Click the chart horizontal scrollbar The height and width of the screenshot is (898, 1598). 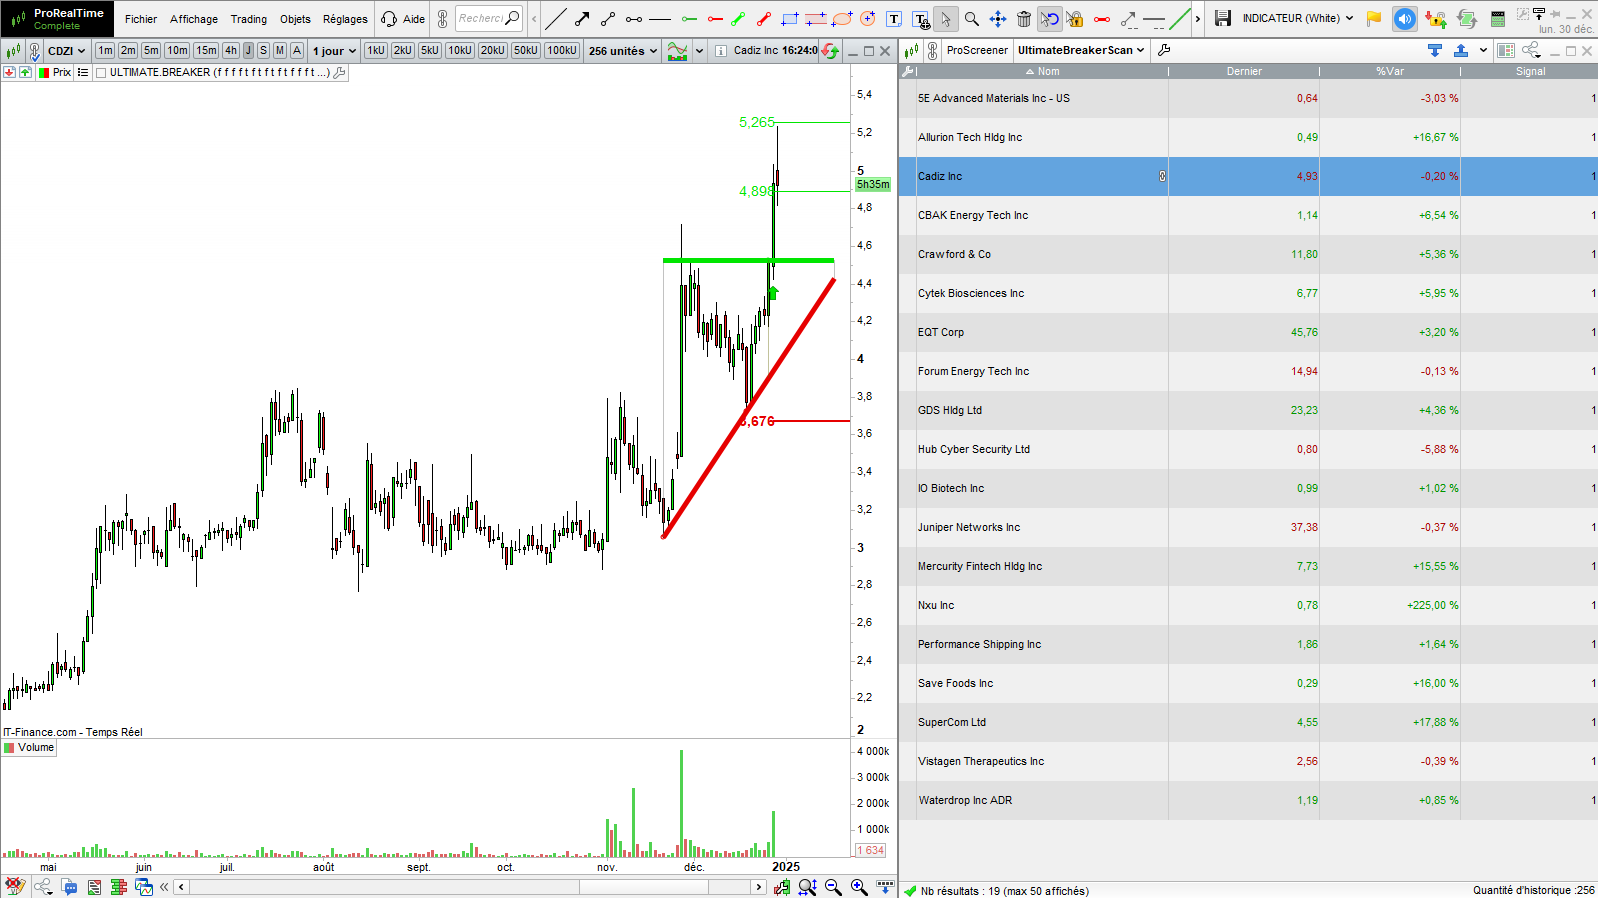tap(470, 887)
